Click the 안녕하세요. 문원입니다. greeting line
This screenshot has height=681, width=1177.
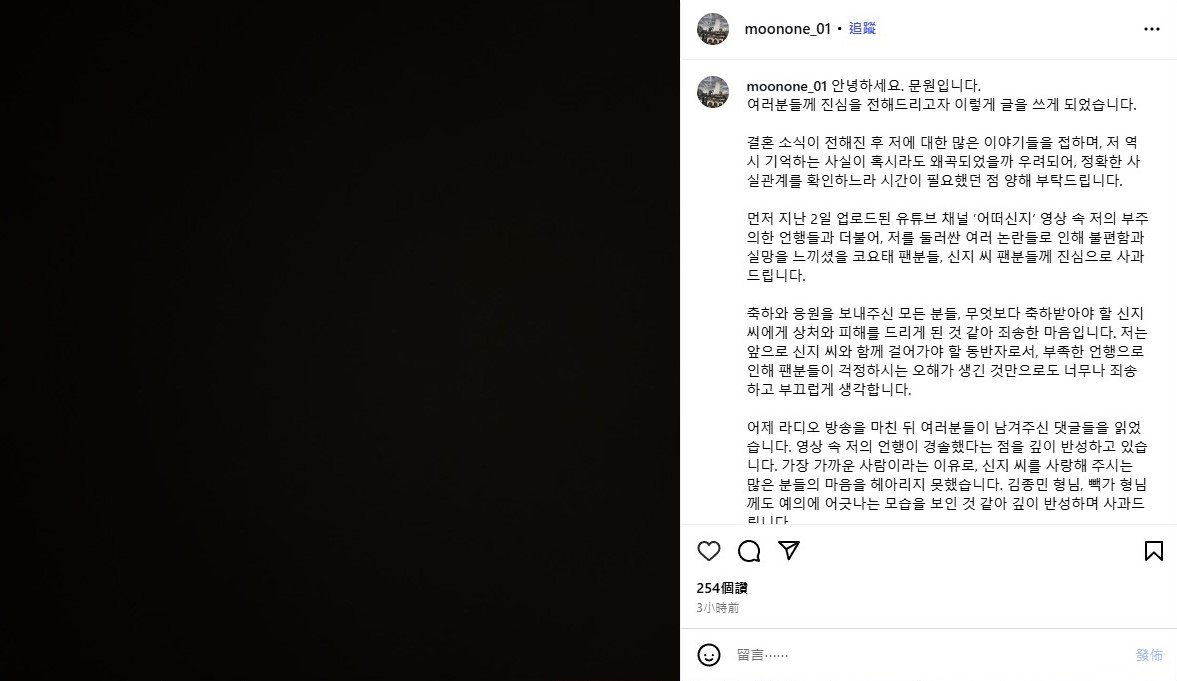coord(906,86)
